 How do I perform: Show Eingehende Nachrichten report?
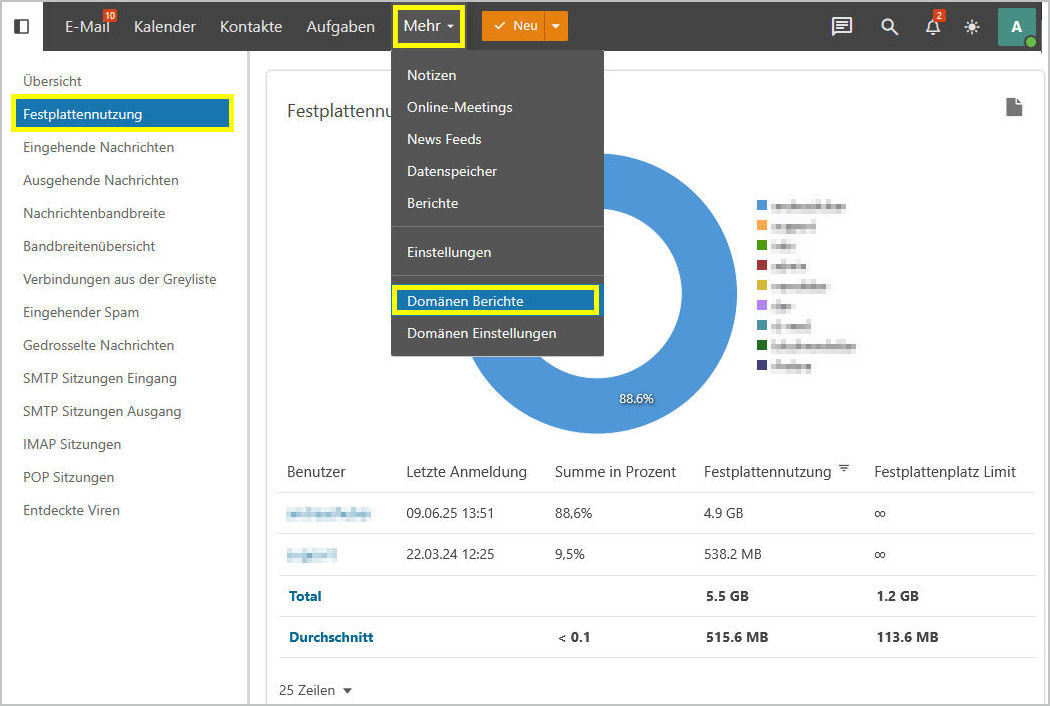tap(98, 147)
